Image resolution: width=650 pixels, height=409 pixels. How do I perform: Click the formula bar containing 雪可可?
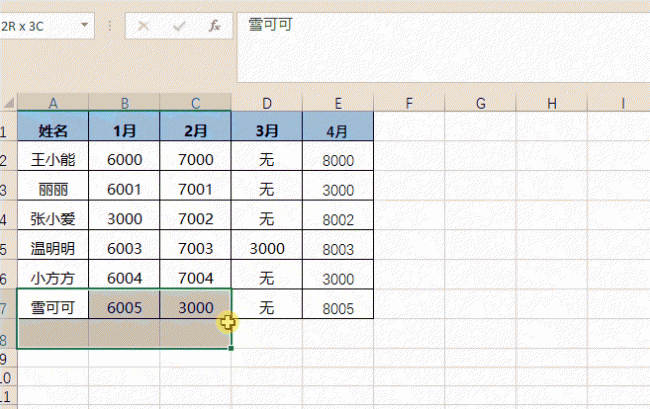point(443,48)
